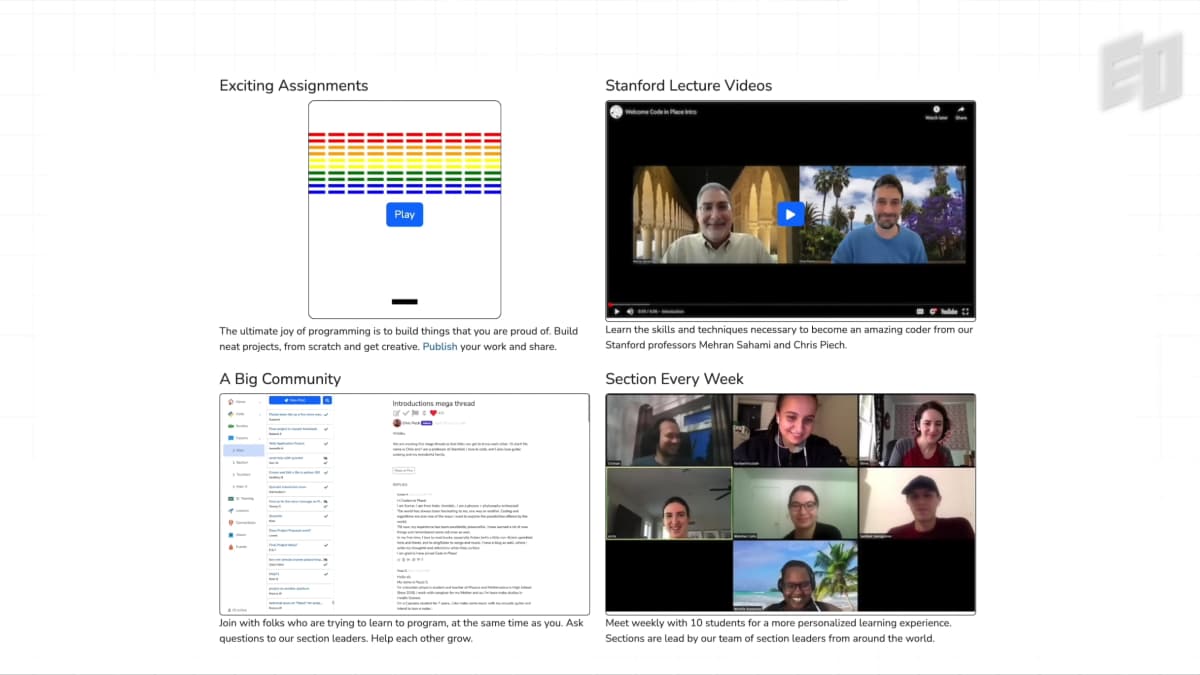This screenshot has width=1200, height=675.
Task: Click the 'Stanford Lecture Videos' heading
Action: pos(689,86)
